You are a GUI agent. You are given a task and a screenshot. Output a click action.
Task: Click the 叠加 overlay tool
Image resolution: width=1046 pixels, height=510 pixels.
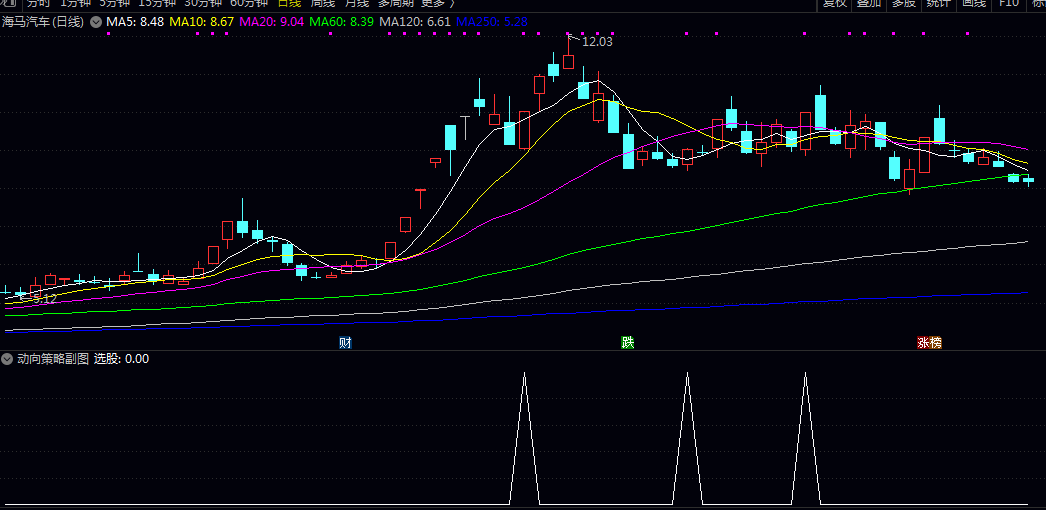[869, 4]
